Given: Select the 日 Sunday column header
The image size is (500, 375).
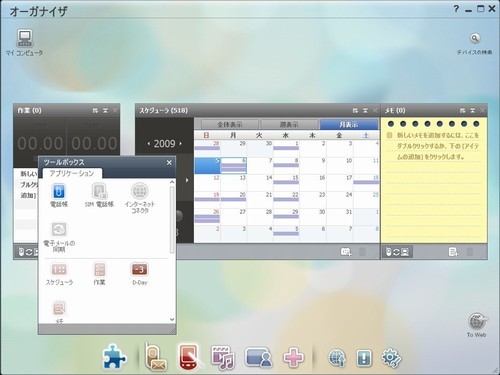Looking at the screenshot, I should pos(206,135).
